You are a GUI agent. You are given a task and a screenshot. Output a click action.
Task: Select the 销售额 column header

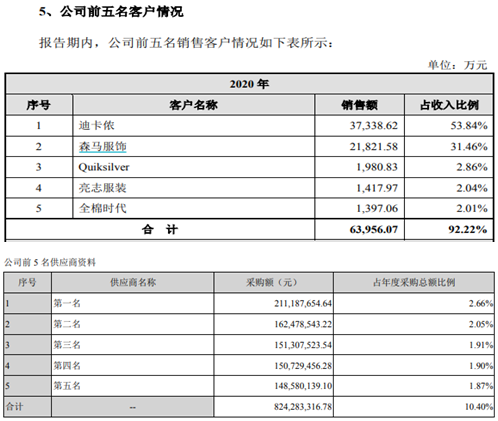coord(359,105)
